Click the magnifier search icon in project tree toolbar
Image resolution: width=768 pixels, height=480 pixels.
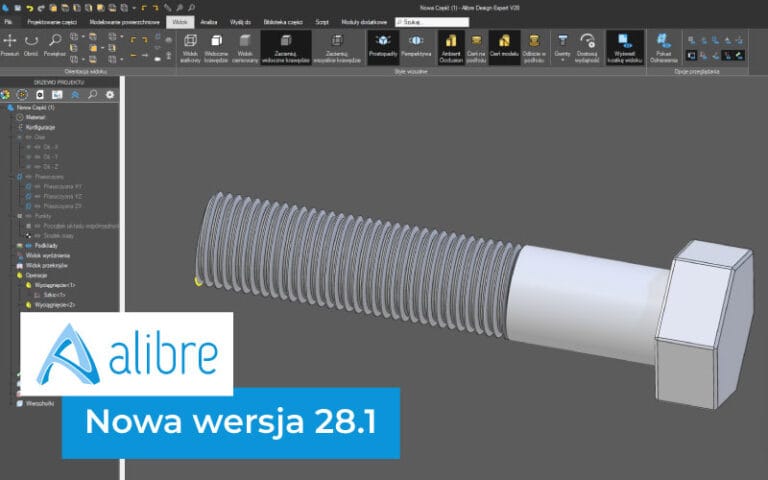coord(93,95)
